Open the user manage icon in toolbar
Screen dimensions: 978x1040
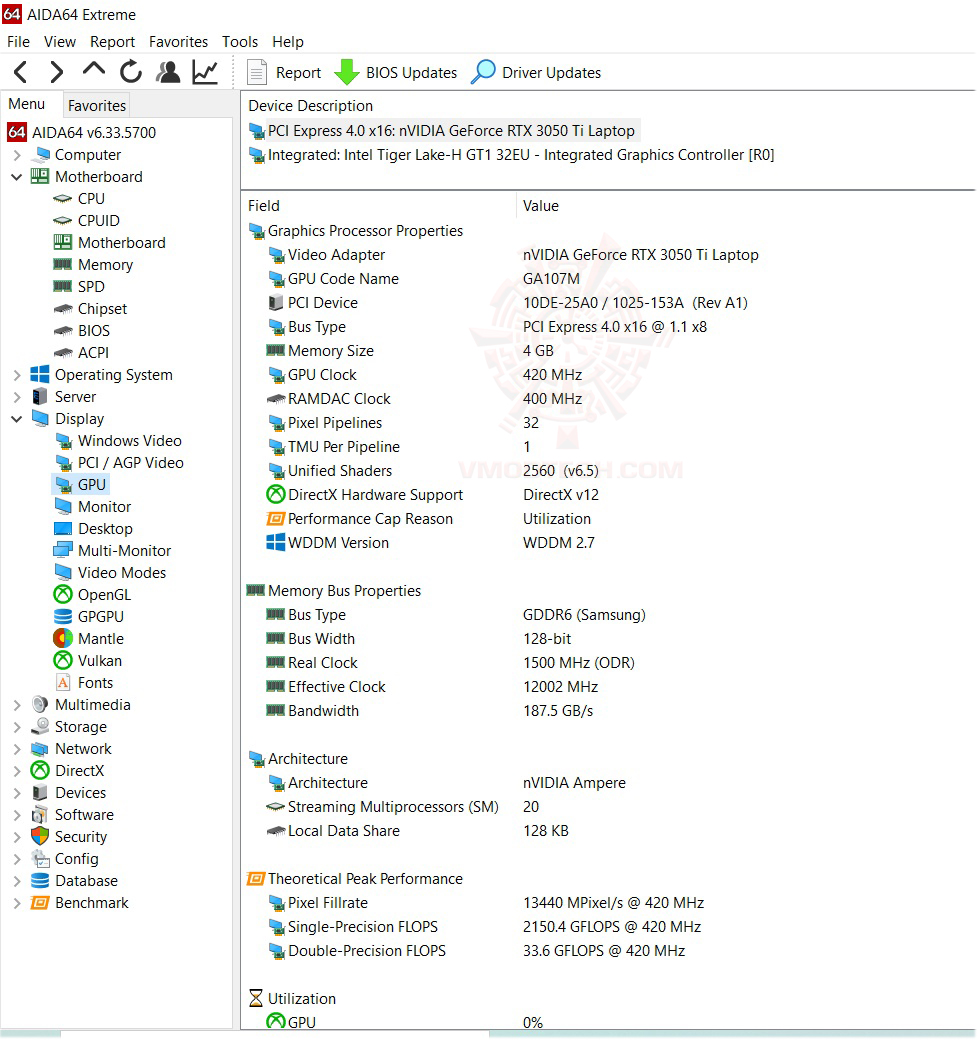point(168,72)
